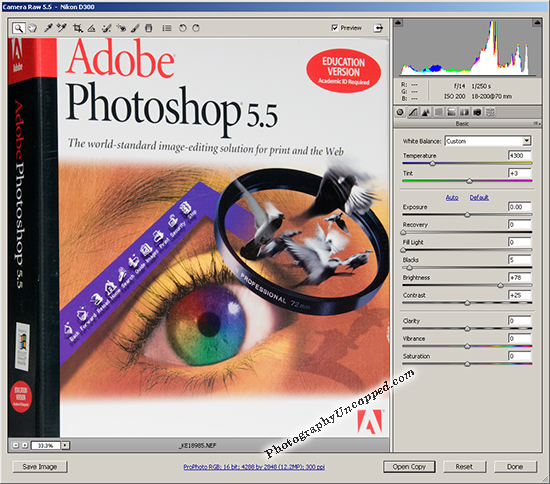550x484 pixels.
Task: Open workflow options ProPhoto RGB link
Action: click(254, 467)
